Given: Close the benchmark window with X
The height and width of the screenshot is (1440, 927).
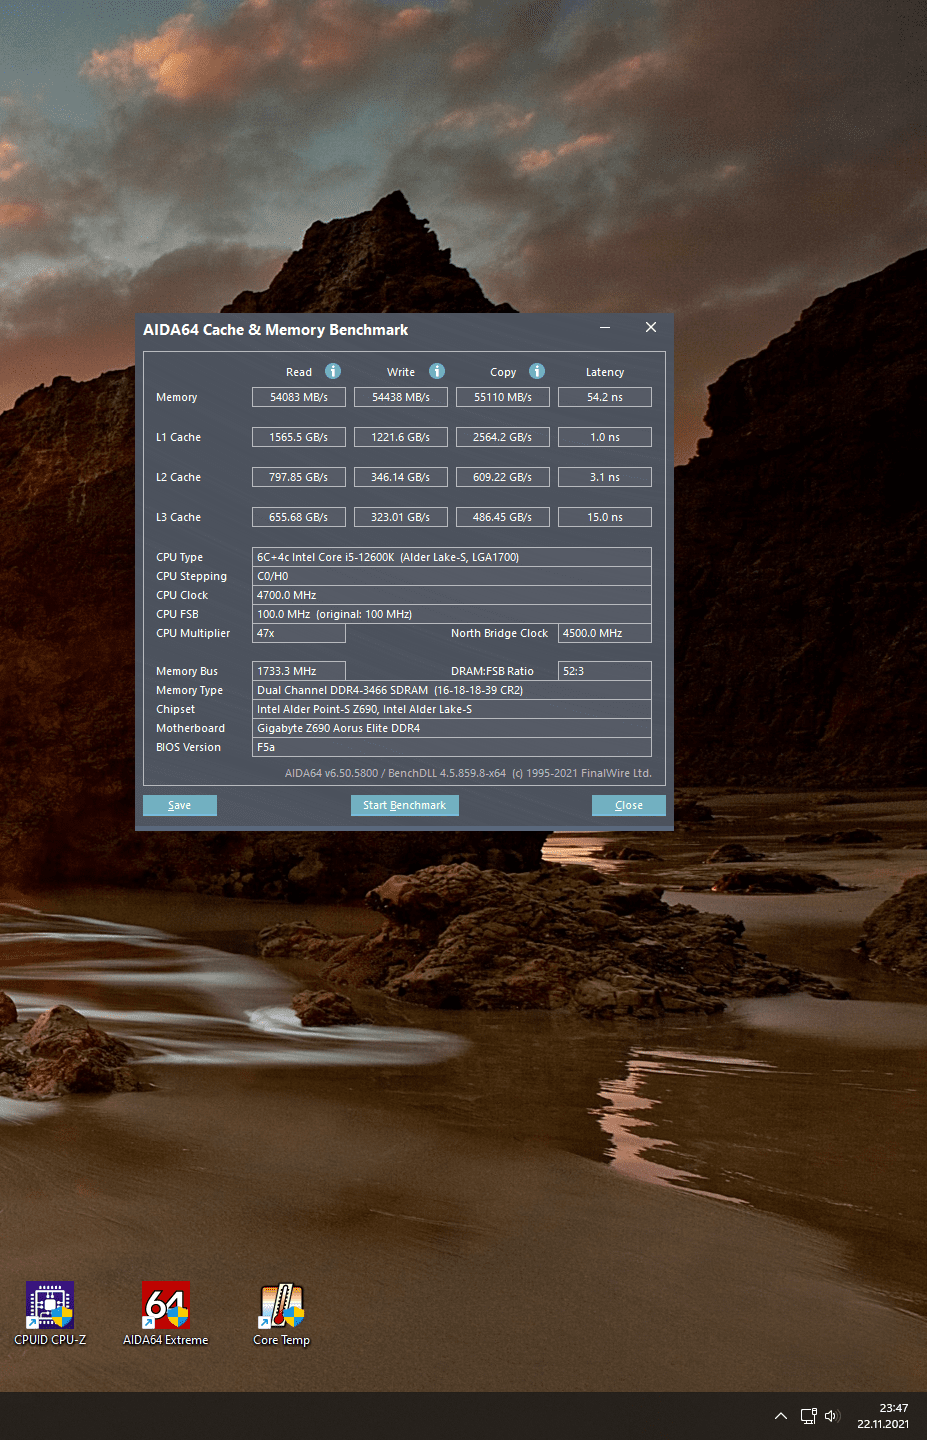Looking at the screenshot, I should (651, 328).
